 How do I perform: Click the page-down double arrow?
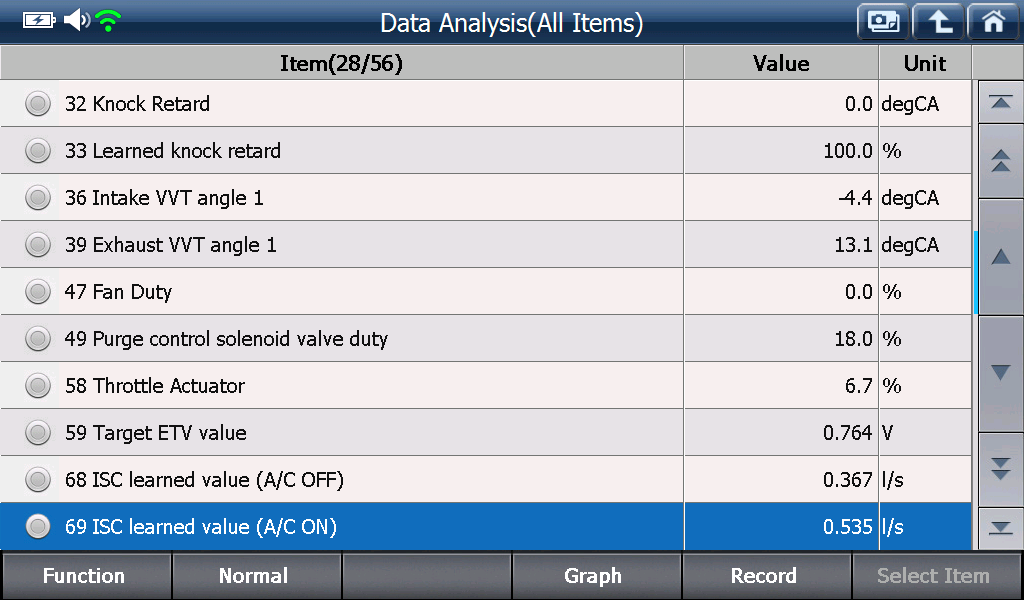coord(1000,469)
